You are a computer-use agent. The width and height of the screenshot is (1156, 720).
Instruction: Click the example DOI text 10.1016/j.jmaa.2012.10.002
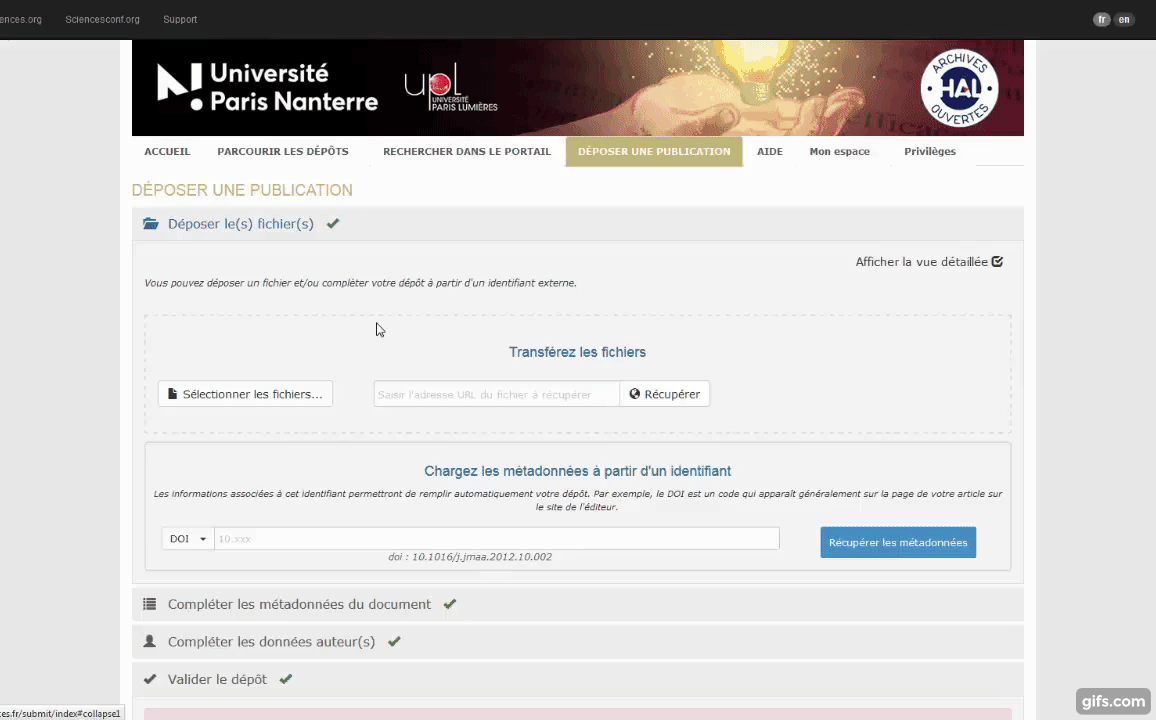481,557
